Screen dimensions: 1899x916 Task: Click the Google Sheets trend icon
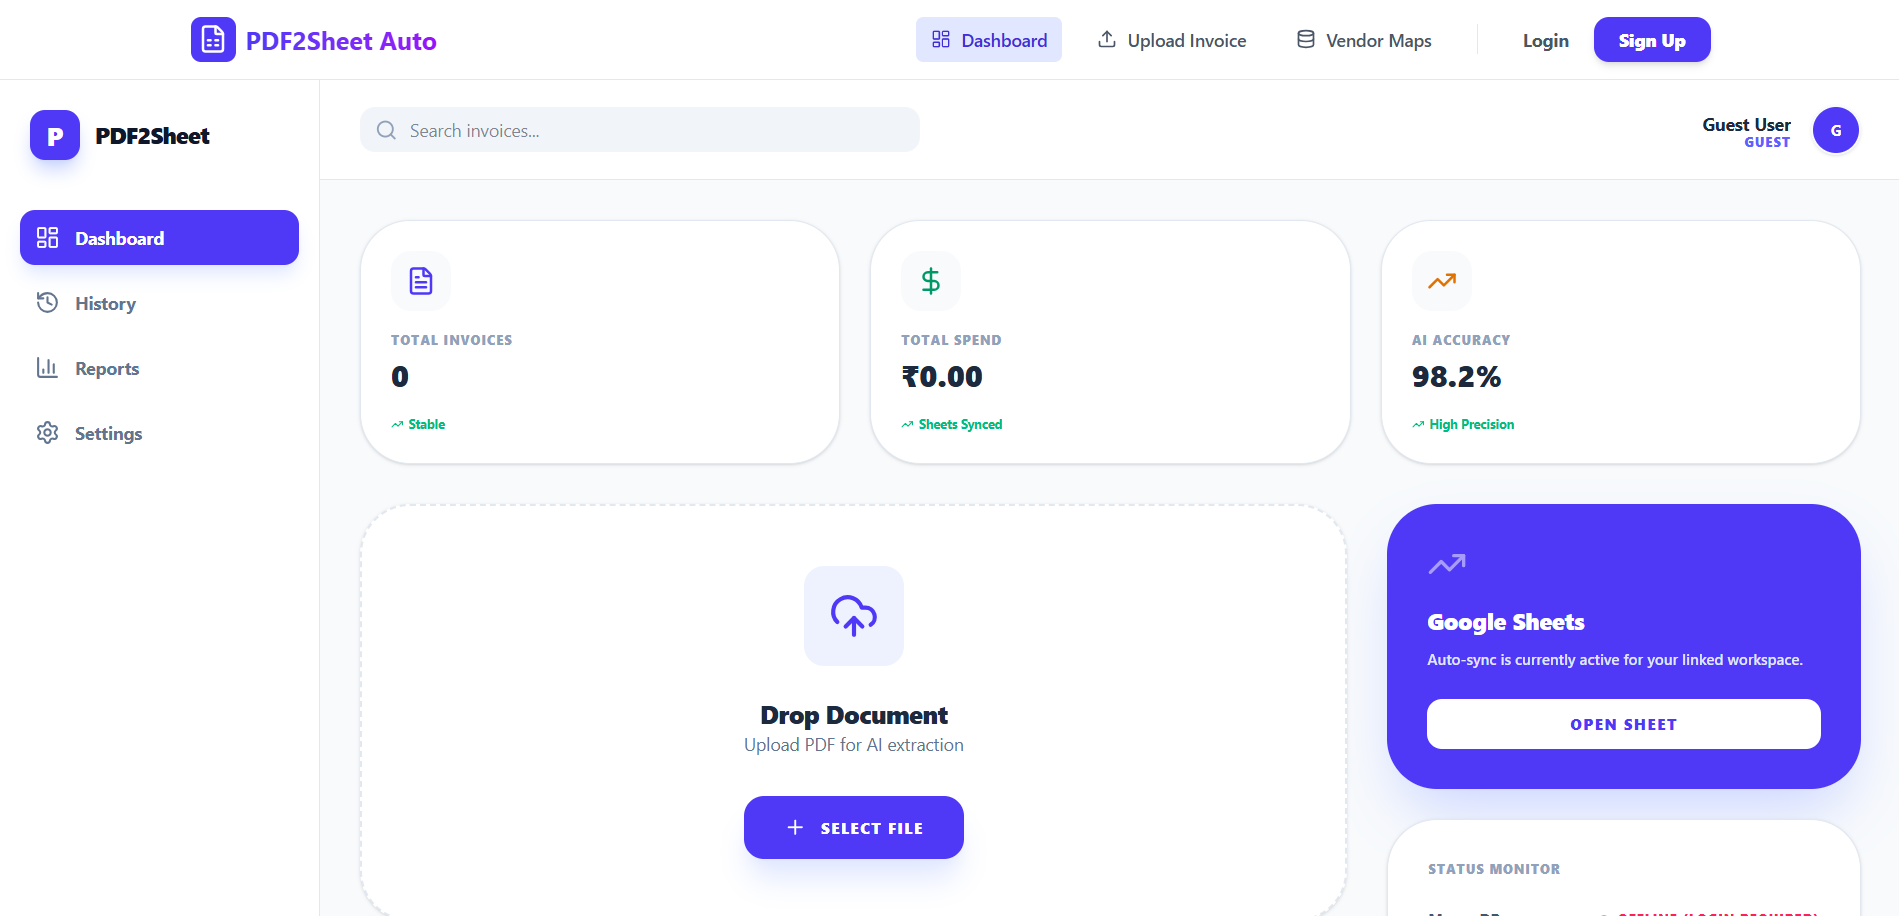(x=1446, y=565)
